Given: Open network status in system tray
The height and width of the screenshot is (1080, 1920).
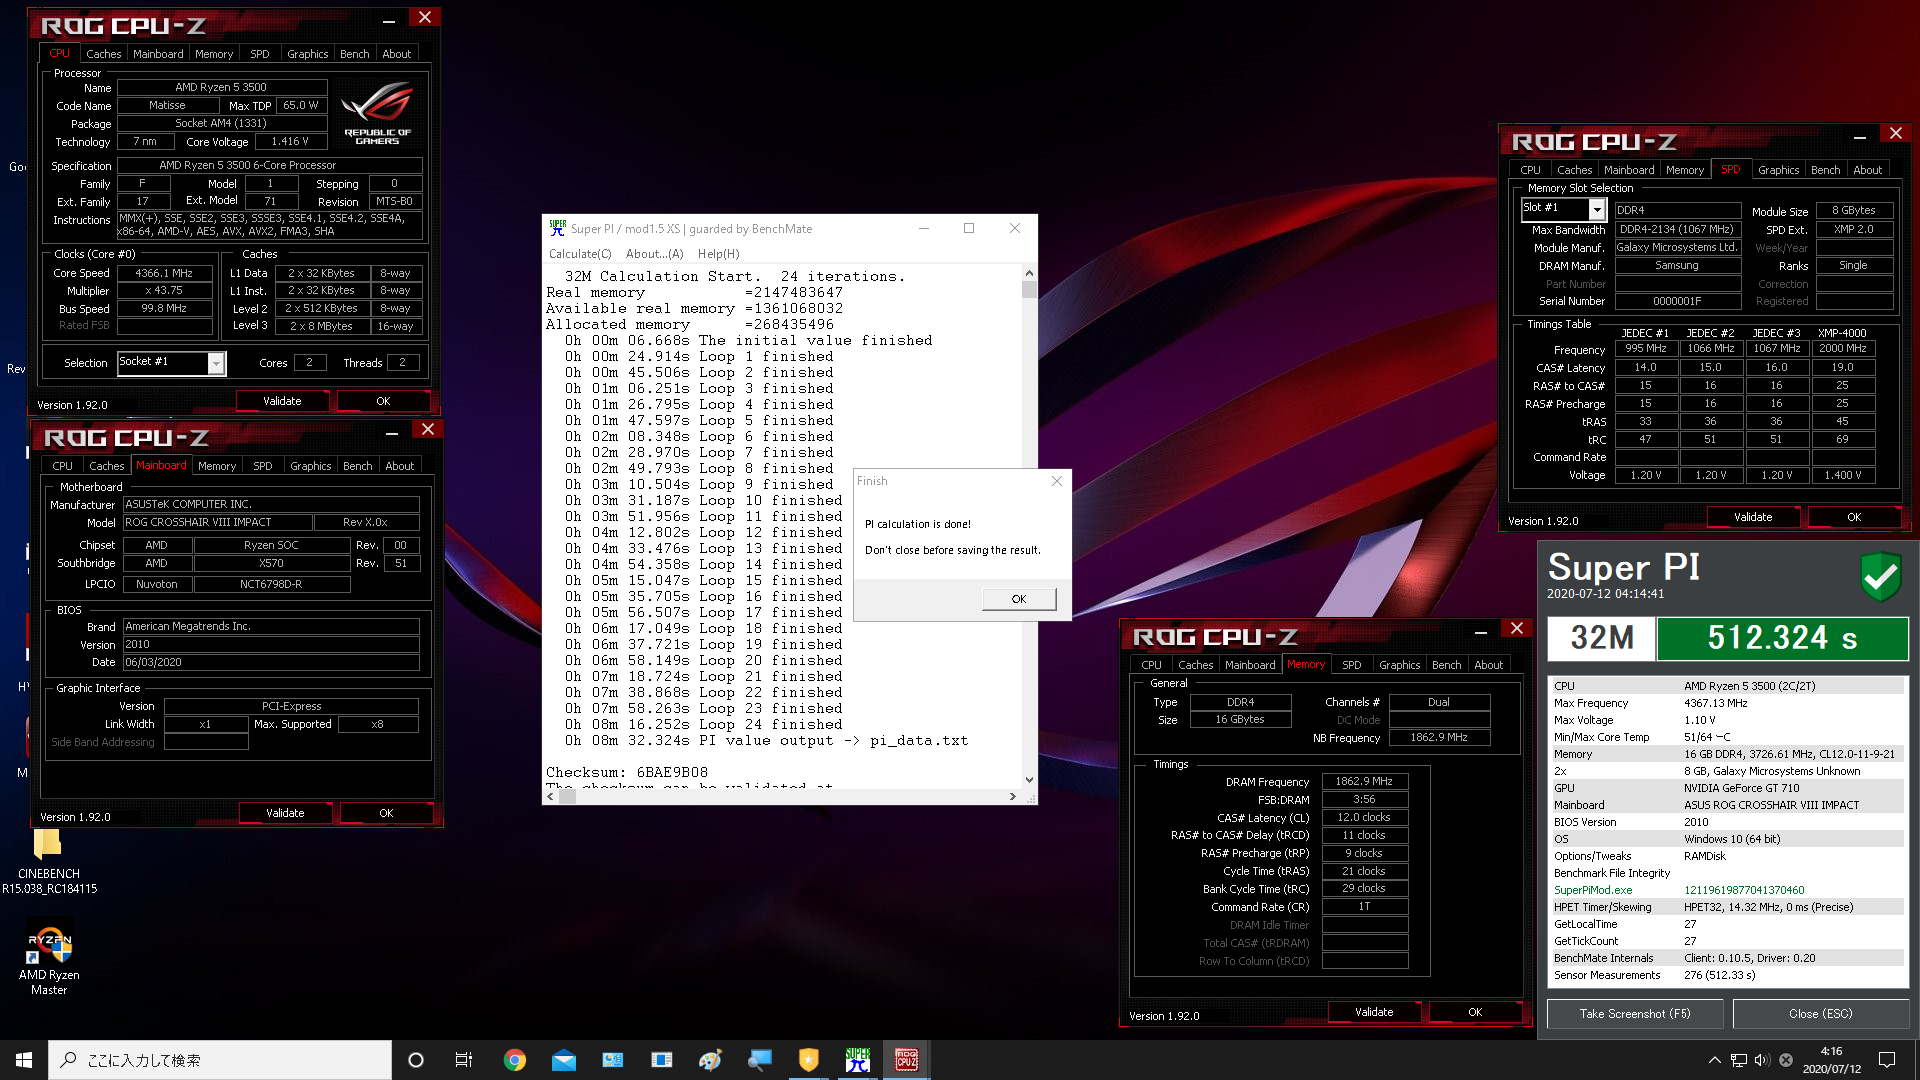Looking at the screenshot, I should (1739, 1060).
